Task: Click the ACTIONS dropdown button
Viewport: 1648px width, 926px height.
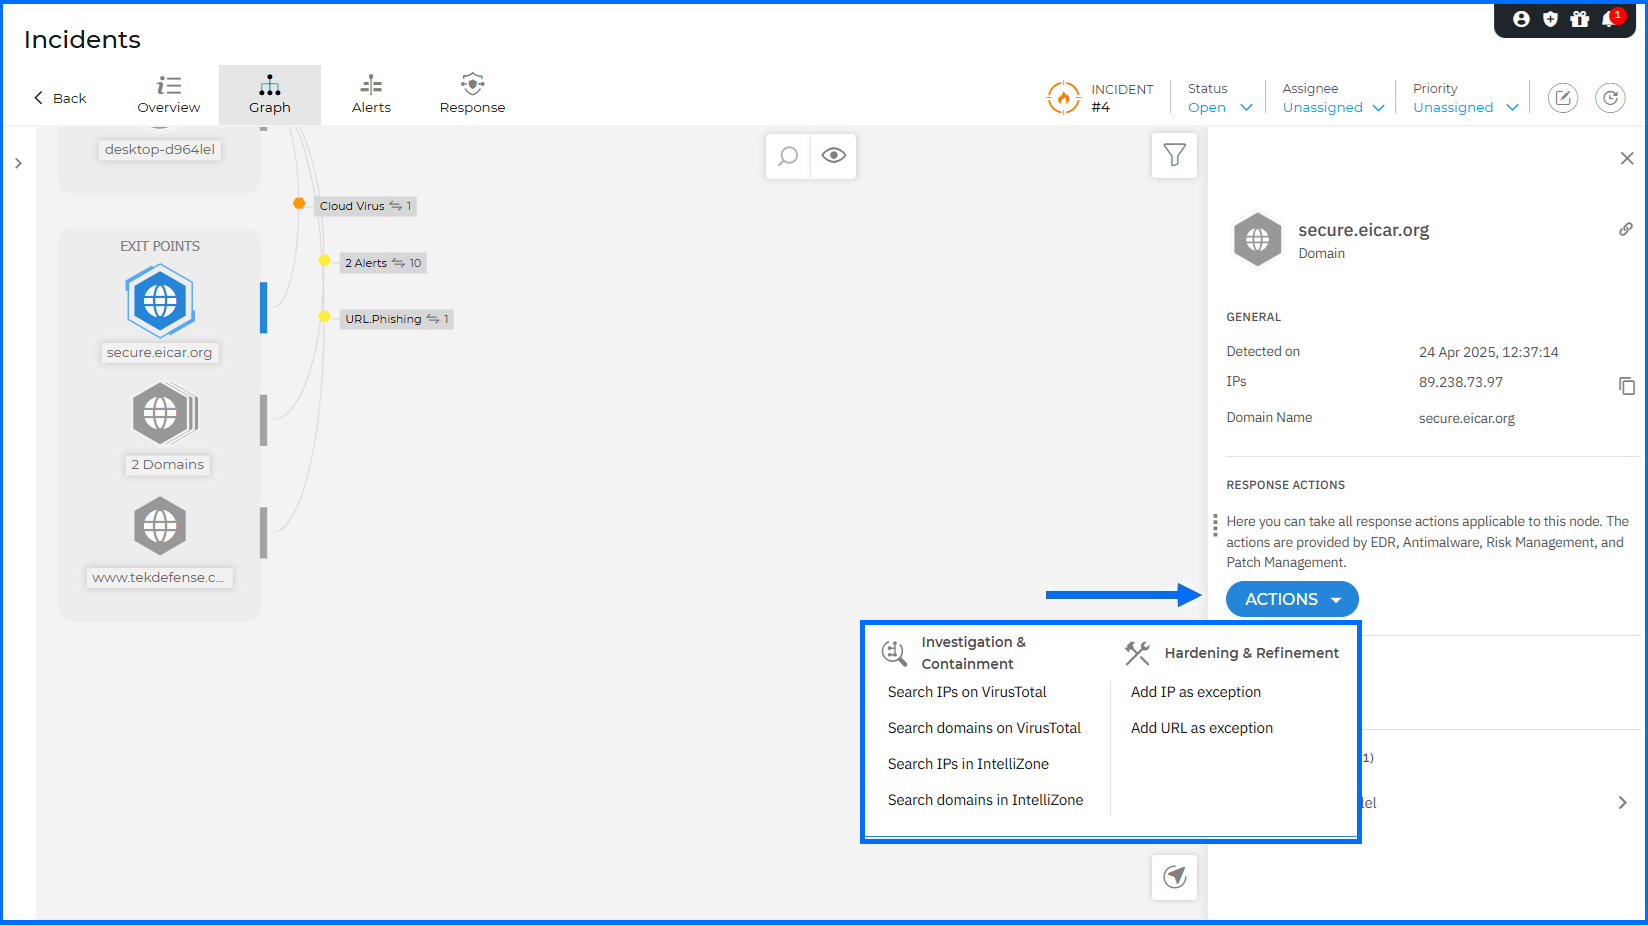Action: click(x=1292, y=599)
